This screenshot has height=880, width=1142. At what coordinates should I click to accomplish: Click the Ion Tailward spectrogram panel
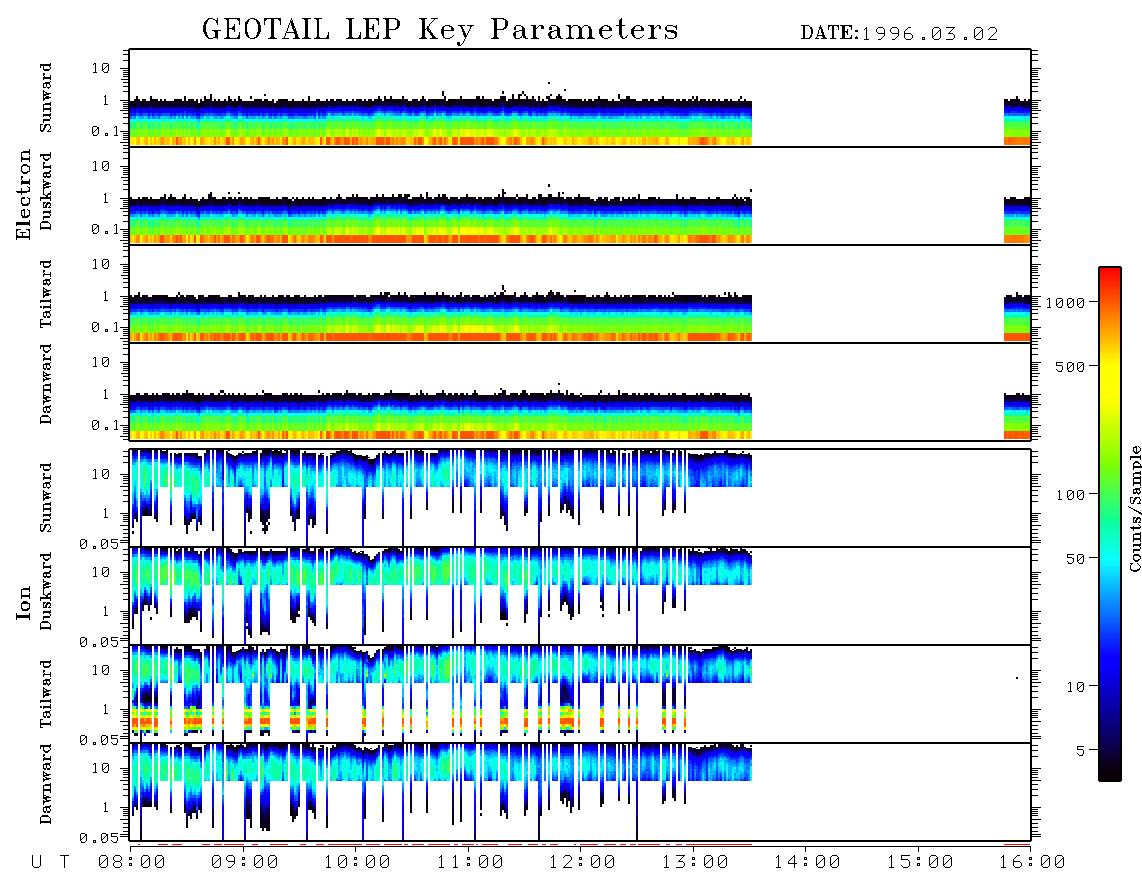click(580, 694)
